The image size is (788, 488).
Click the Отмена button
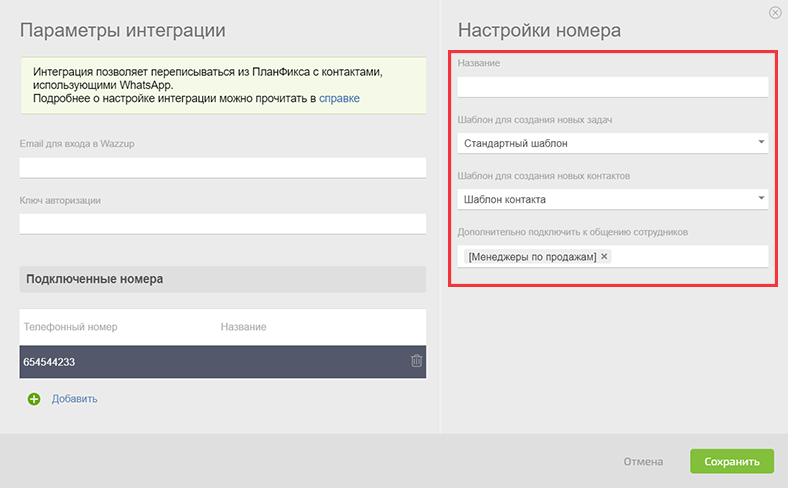coord(643,461)
